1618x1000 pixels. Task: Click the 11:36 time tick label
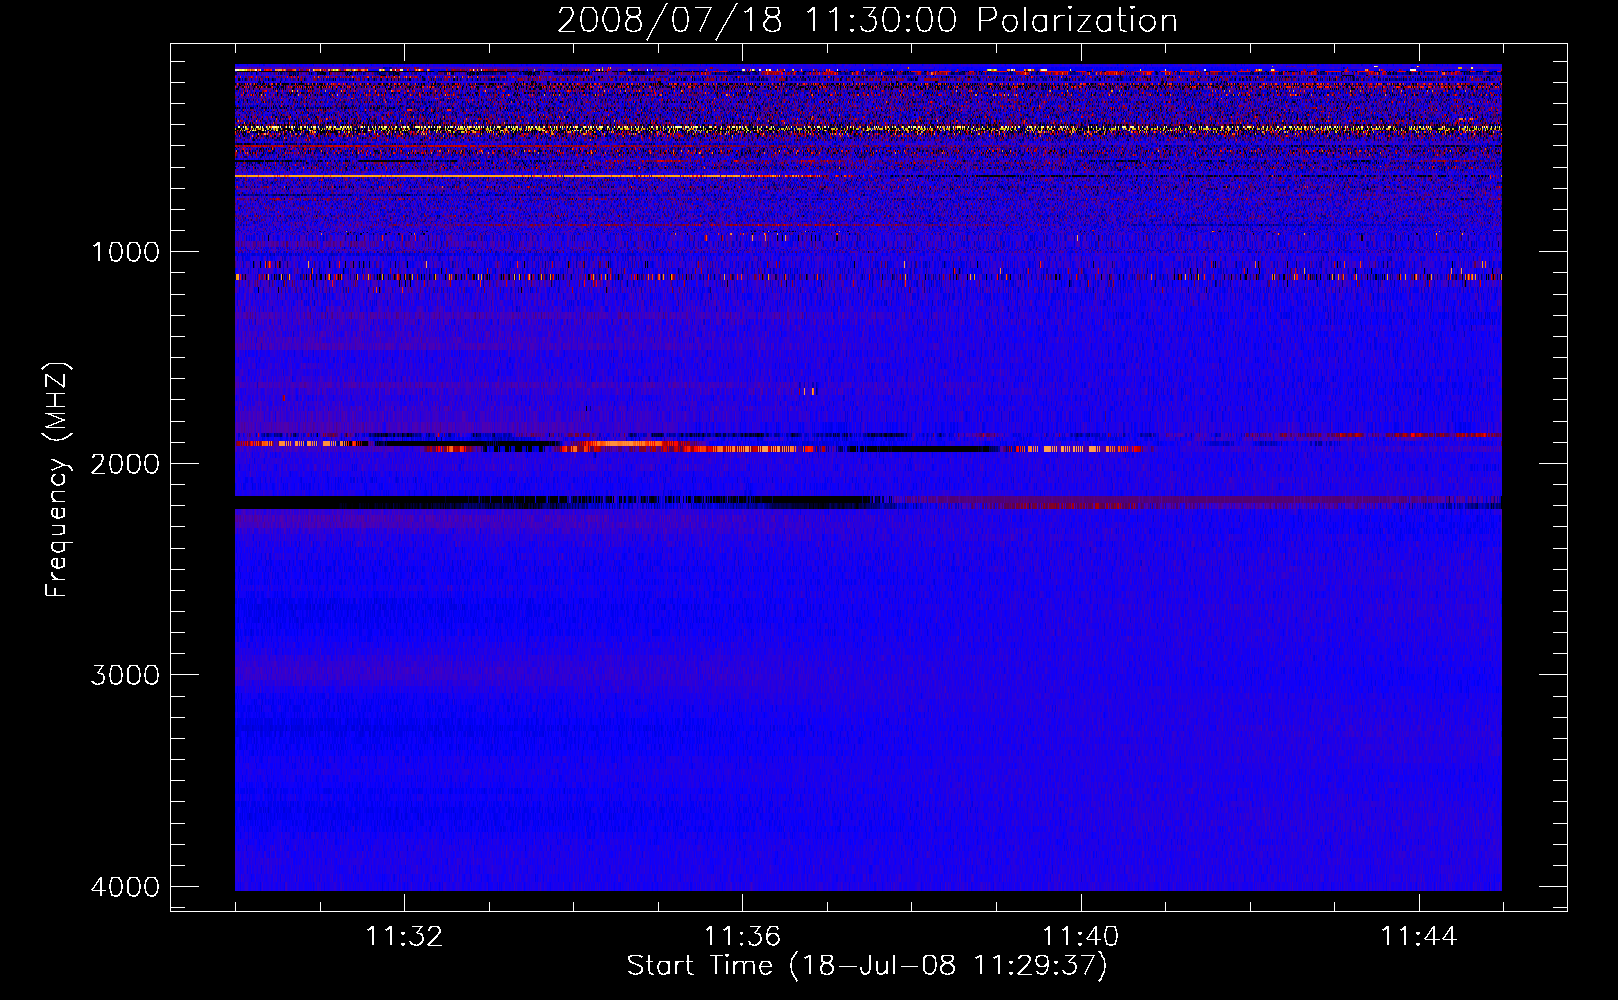point(742,937)
